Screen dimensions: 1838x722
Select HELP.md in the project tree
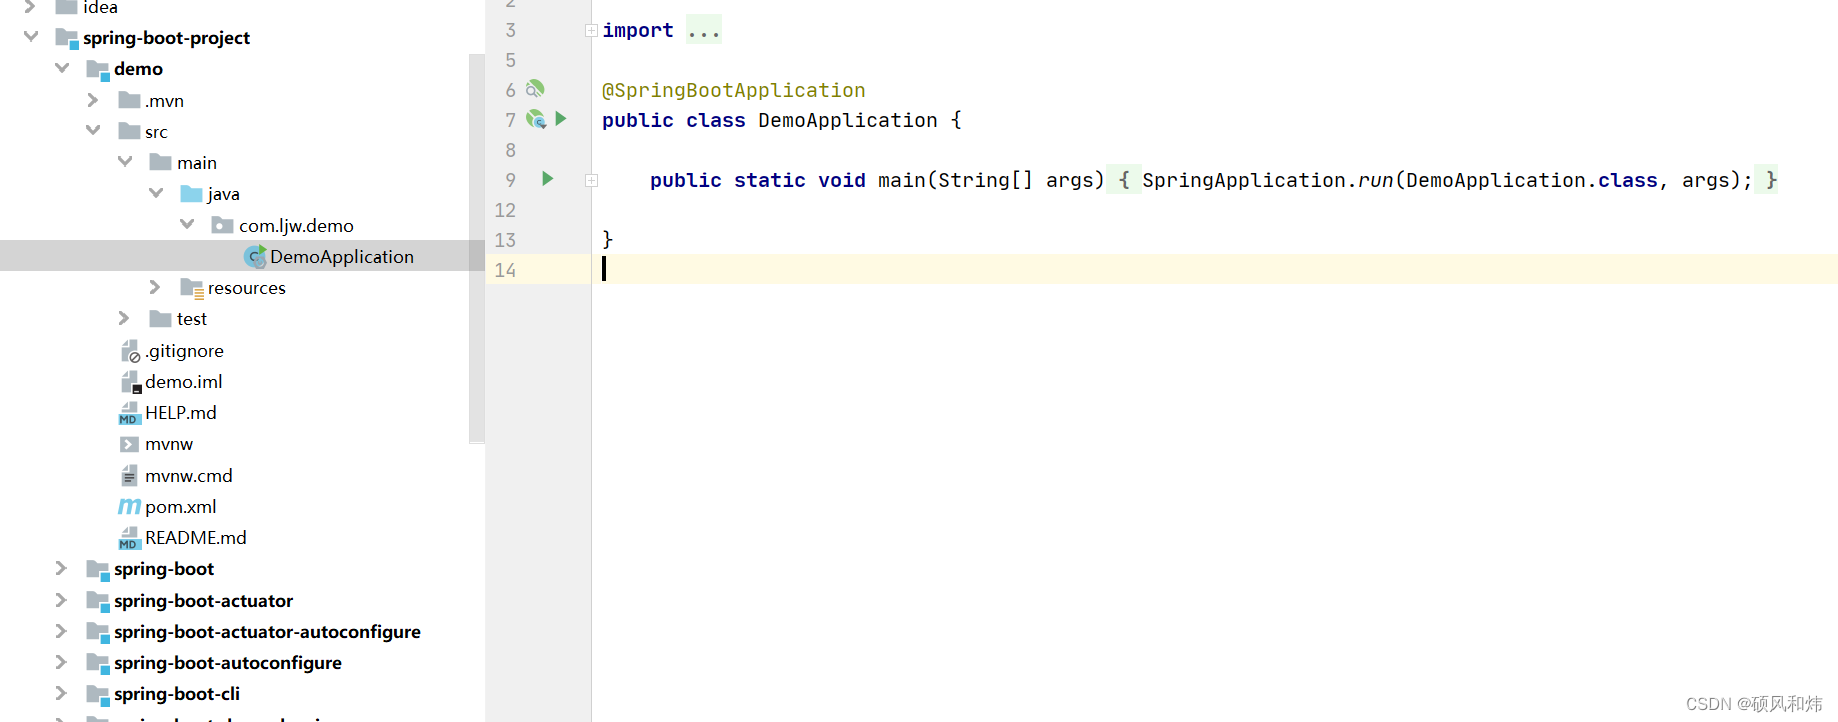(x=181, y=413)
